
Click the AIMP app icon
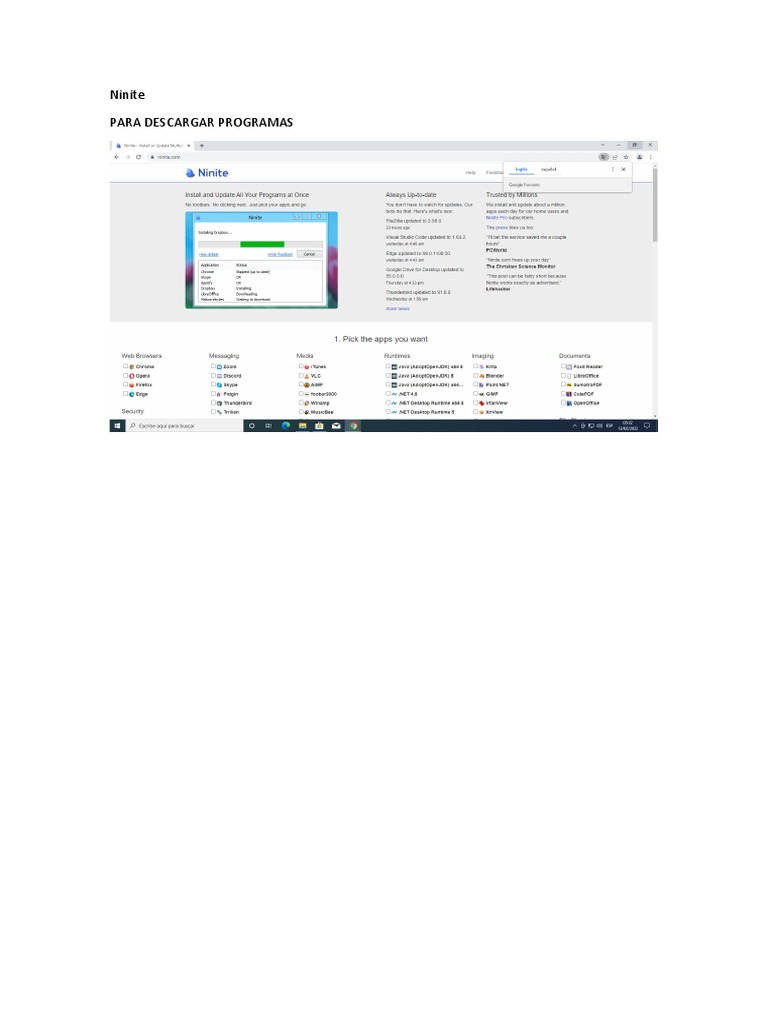[307, 385]
